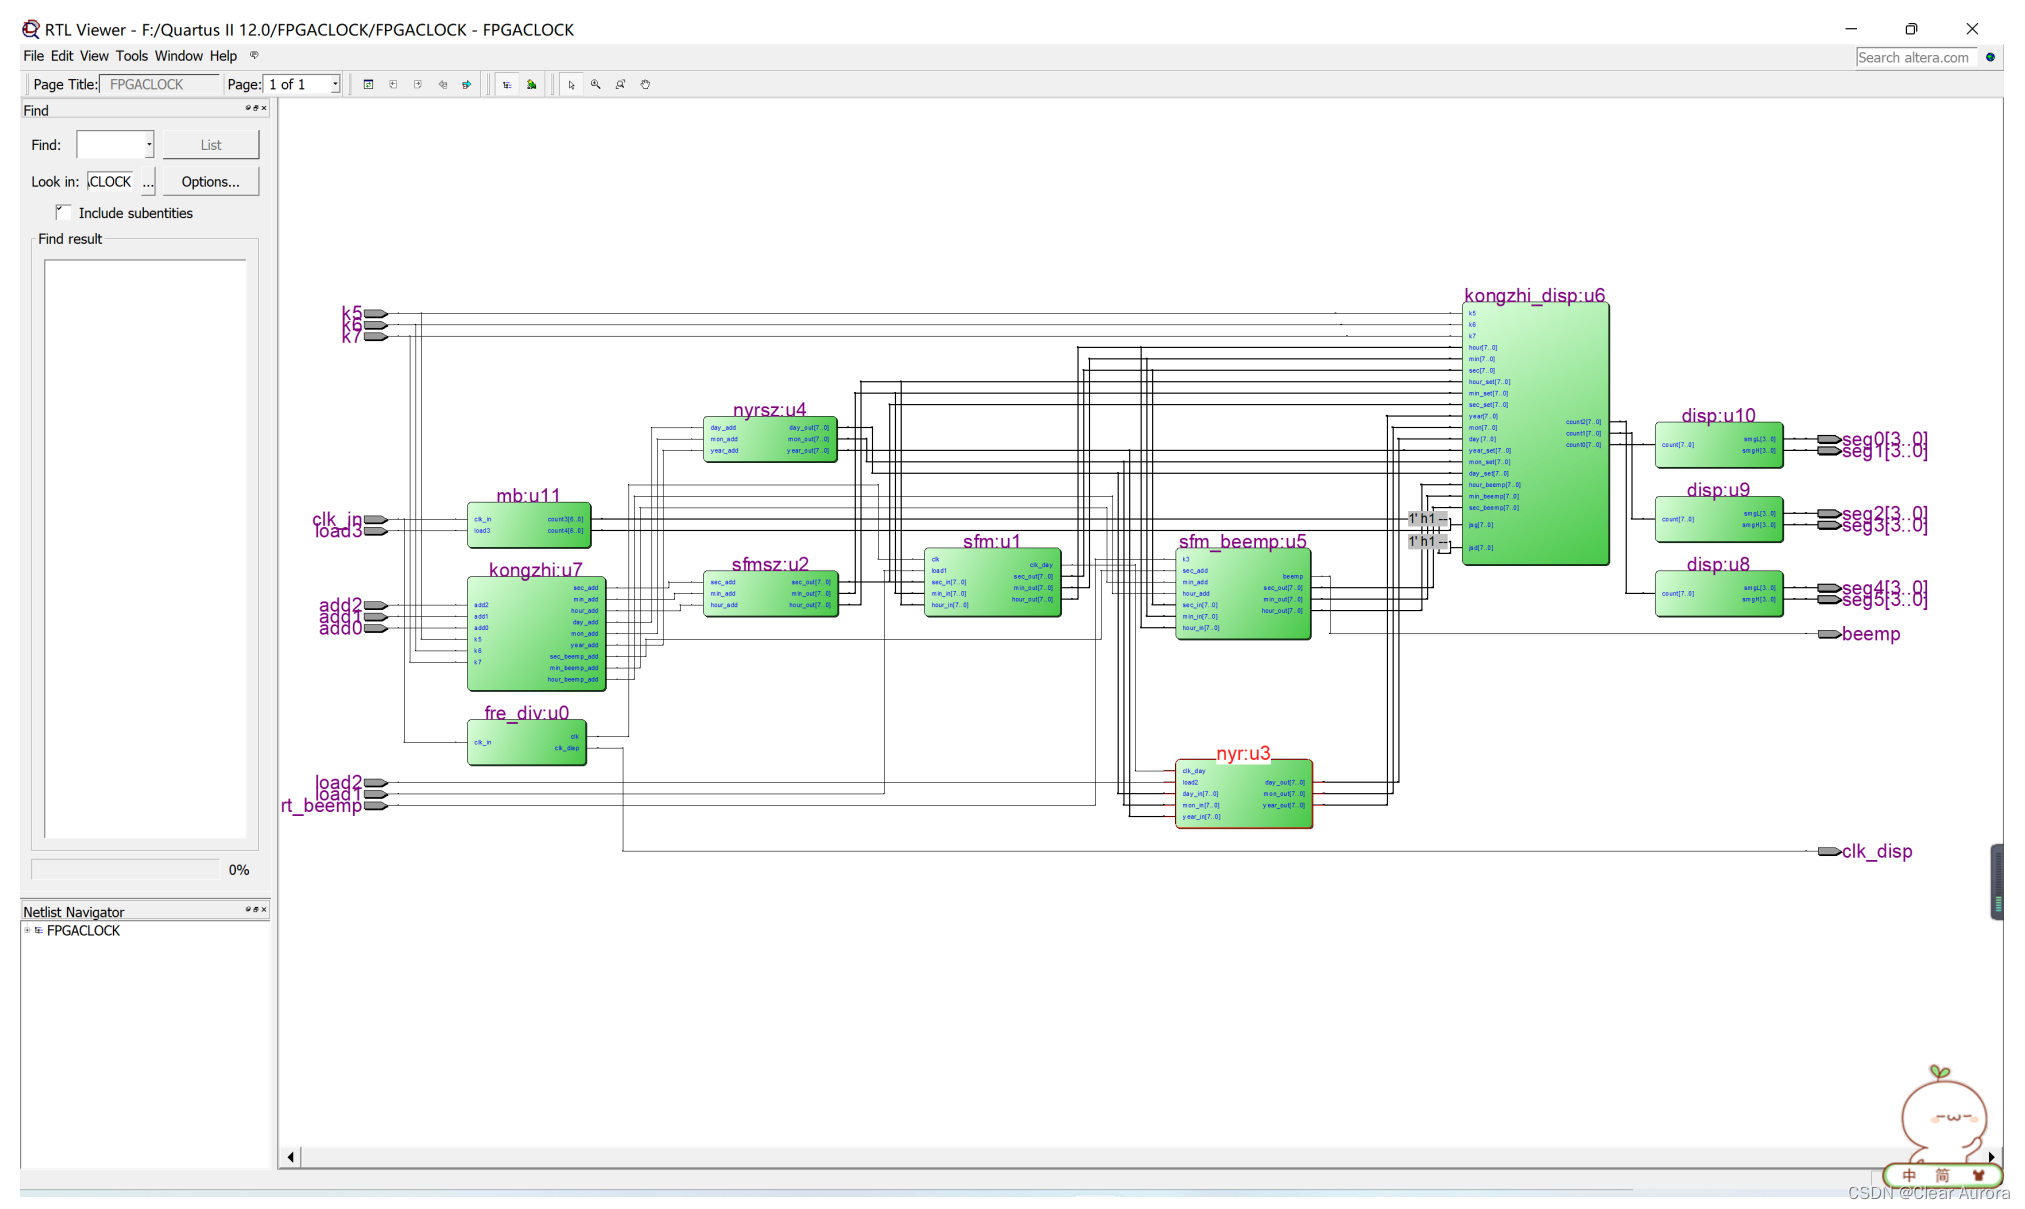Enable Include subentities checkbox
Screen dimensions: 2025x1209
(x=64, y=212)
